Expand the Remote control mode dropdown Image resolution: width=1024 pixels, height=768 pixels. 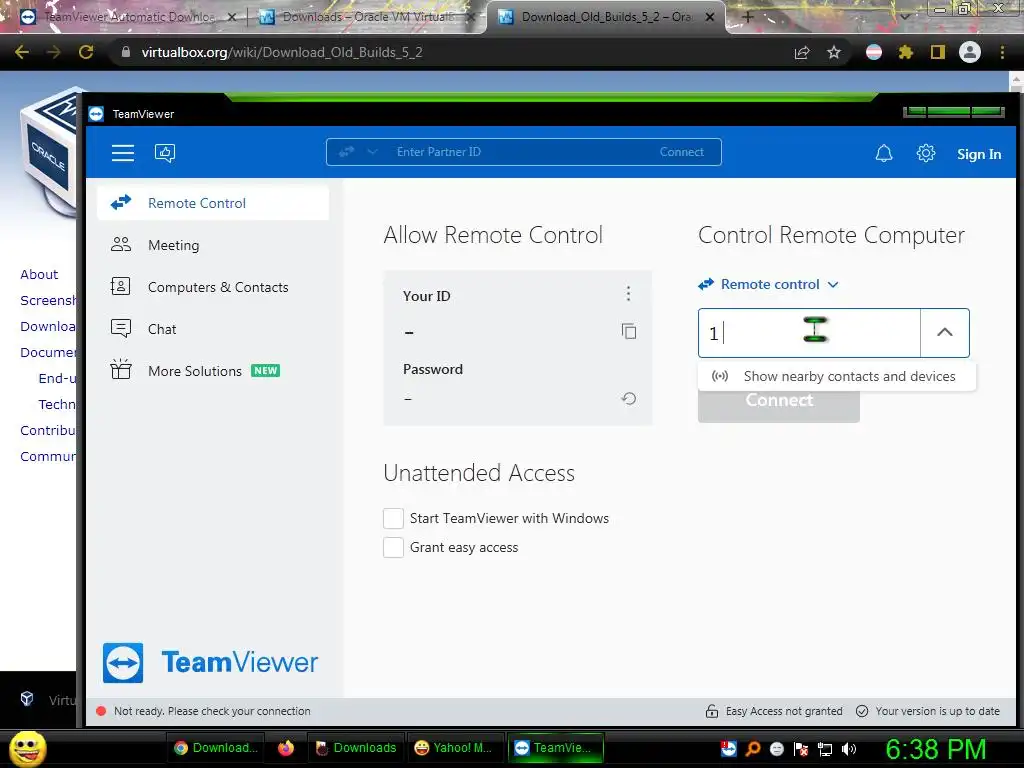(768, 284)
